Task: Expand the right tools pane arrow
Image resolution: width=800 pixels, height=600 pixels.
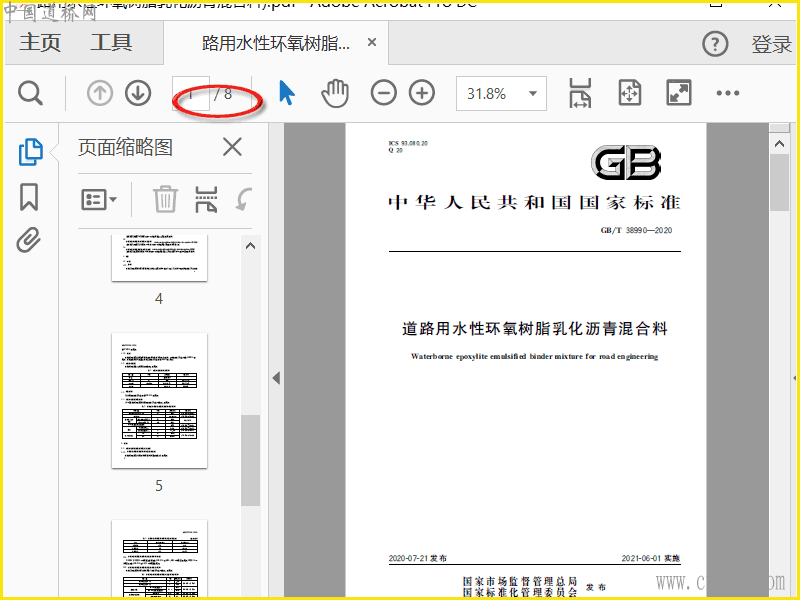Action: [x=794, y=378]
